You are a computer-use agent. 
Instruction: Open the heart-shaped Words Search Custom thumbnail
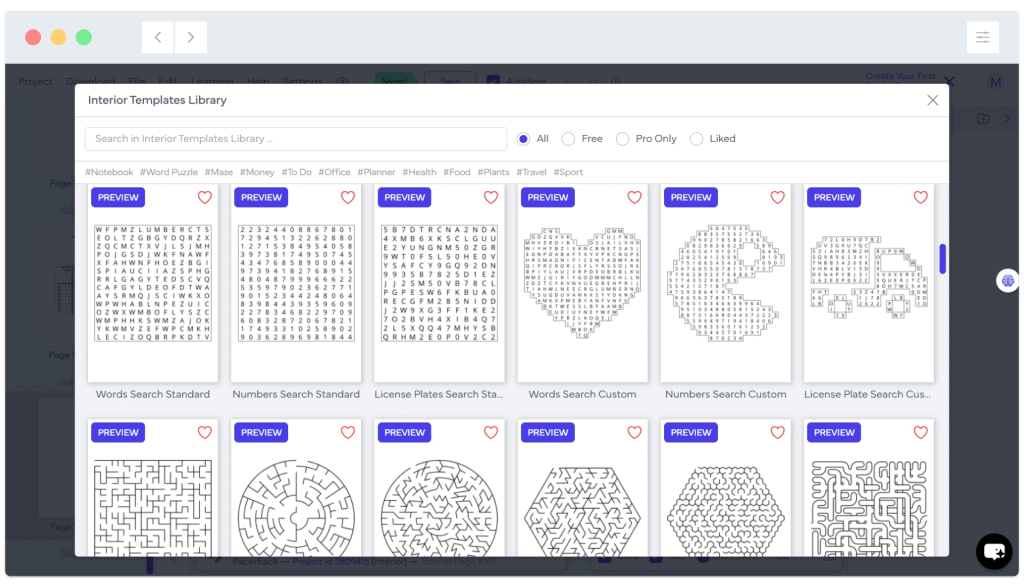583,283
